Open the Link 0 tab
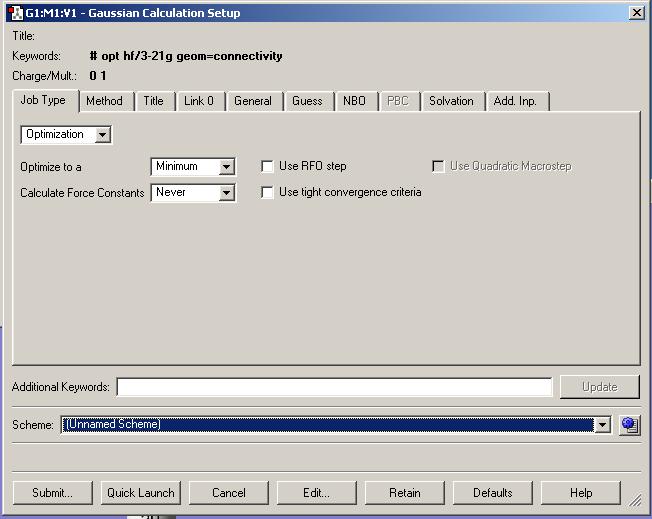The image size is (652, 519). click(199, 101)
